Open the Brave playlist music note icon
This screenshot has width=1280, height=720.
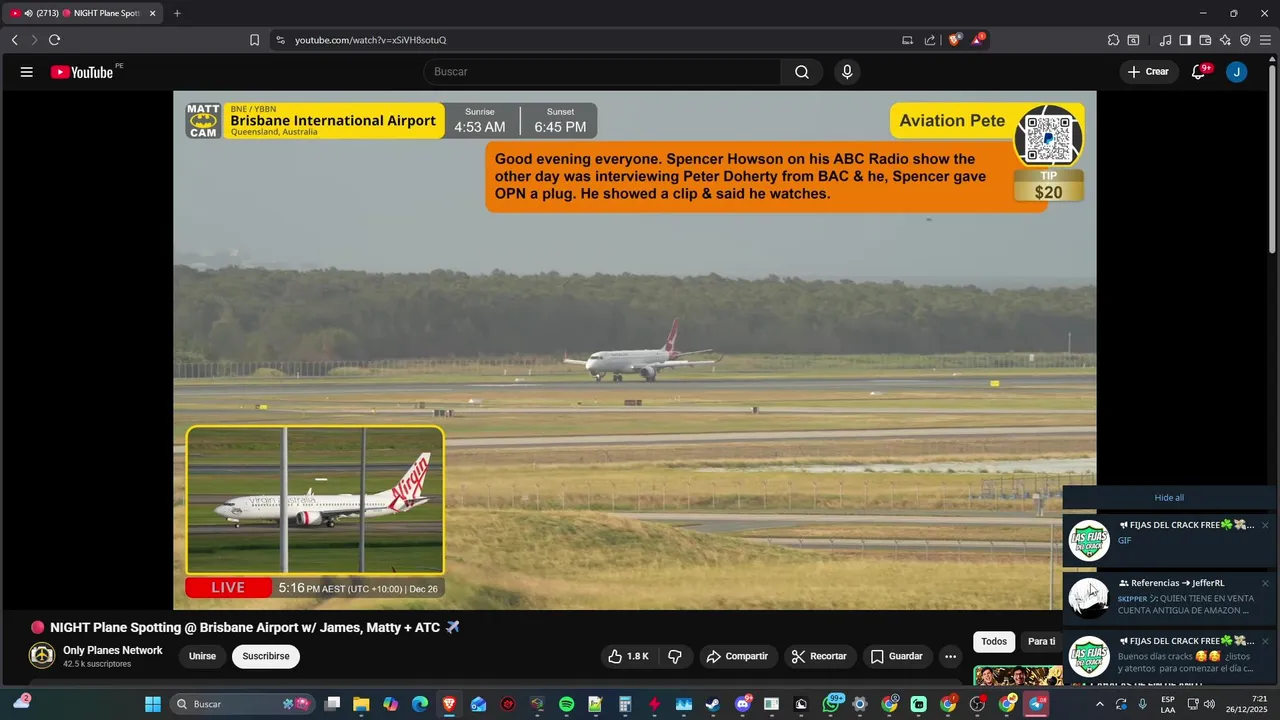click(1165, 40)
